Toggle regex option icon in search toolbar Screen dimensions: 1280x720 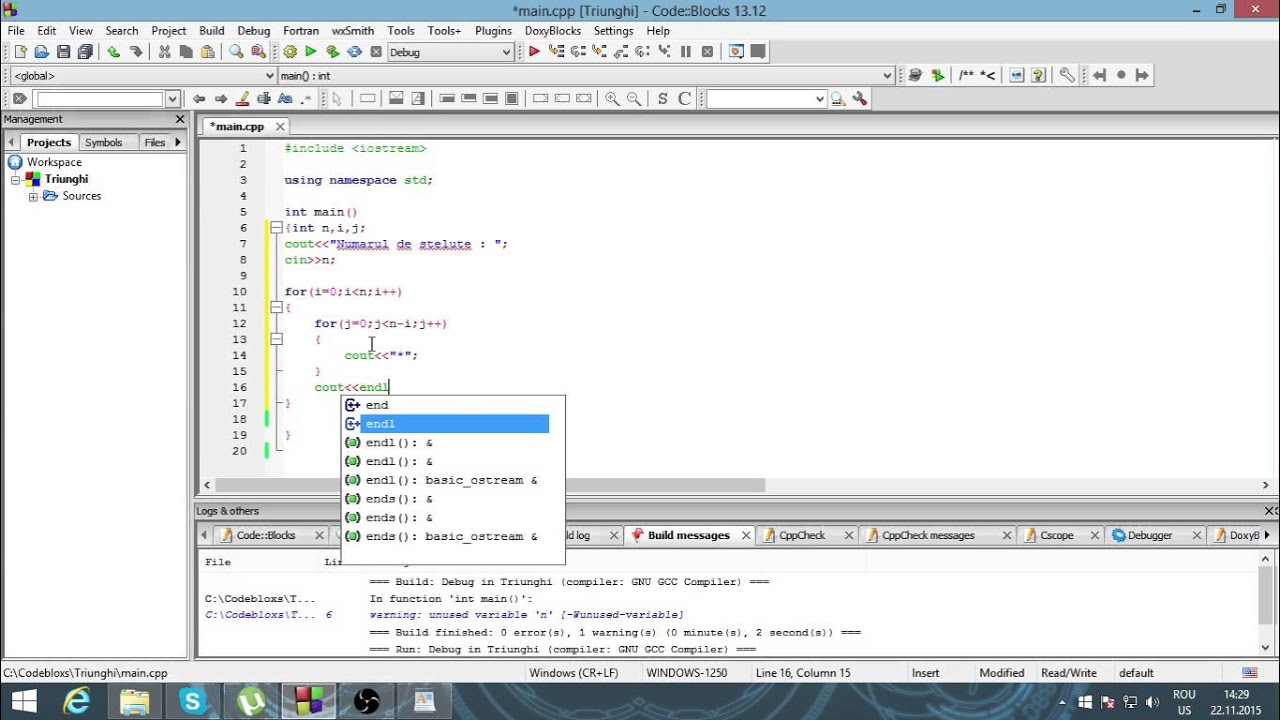[306, 99]
